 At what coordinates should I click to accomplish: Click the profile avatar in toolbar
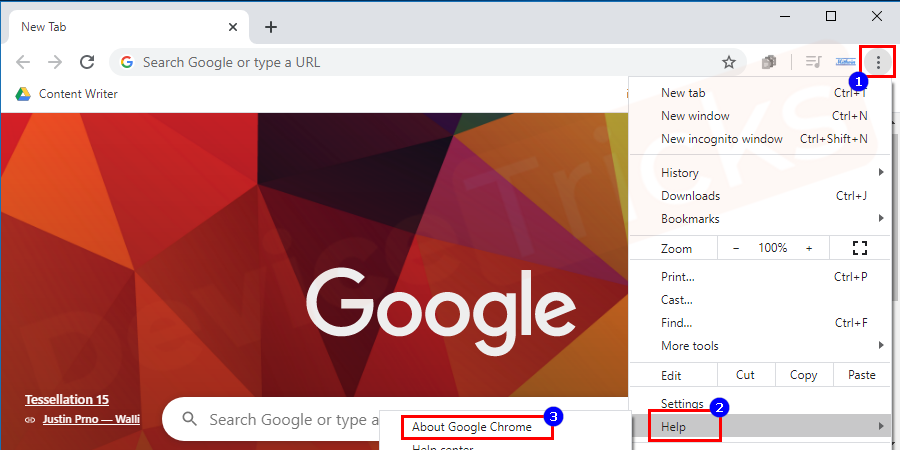[x=845, y=62]
